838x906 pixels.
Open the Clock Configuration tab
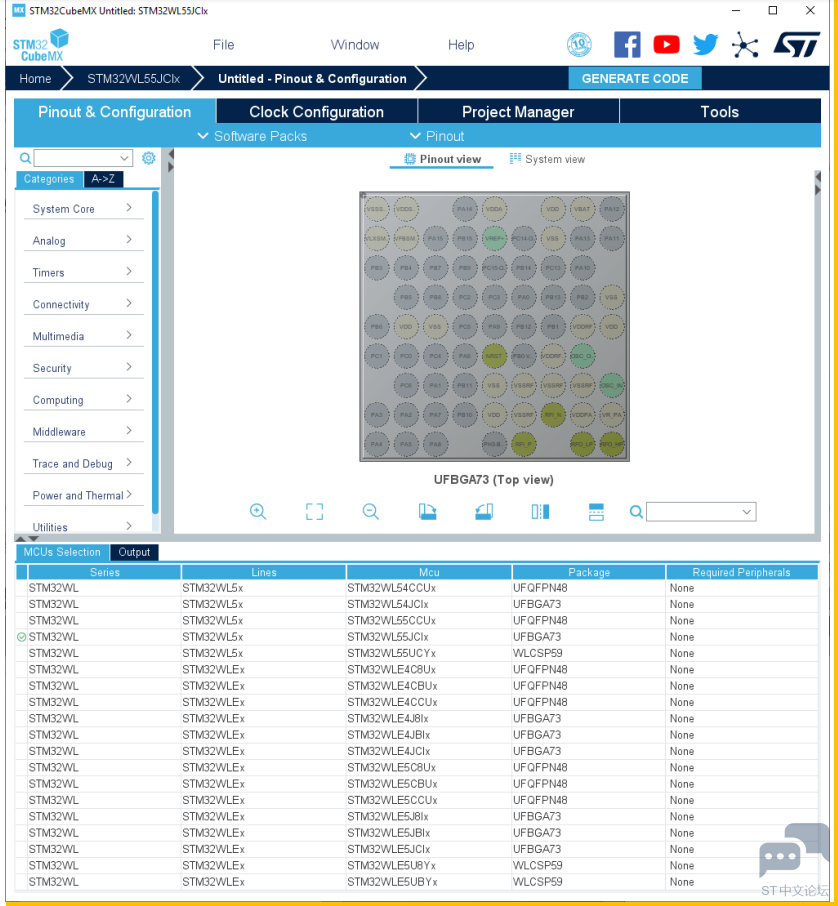pyautogui.click(x=316, y=112)
